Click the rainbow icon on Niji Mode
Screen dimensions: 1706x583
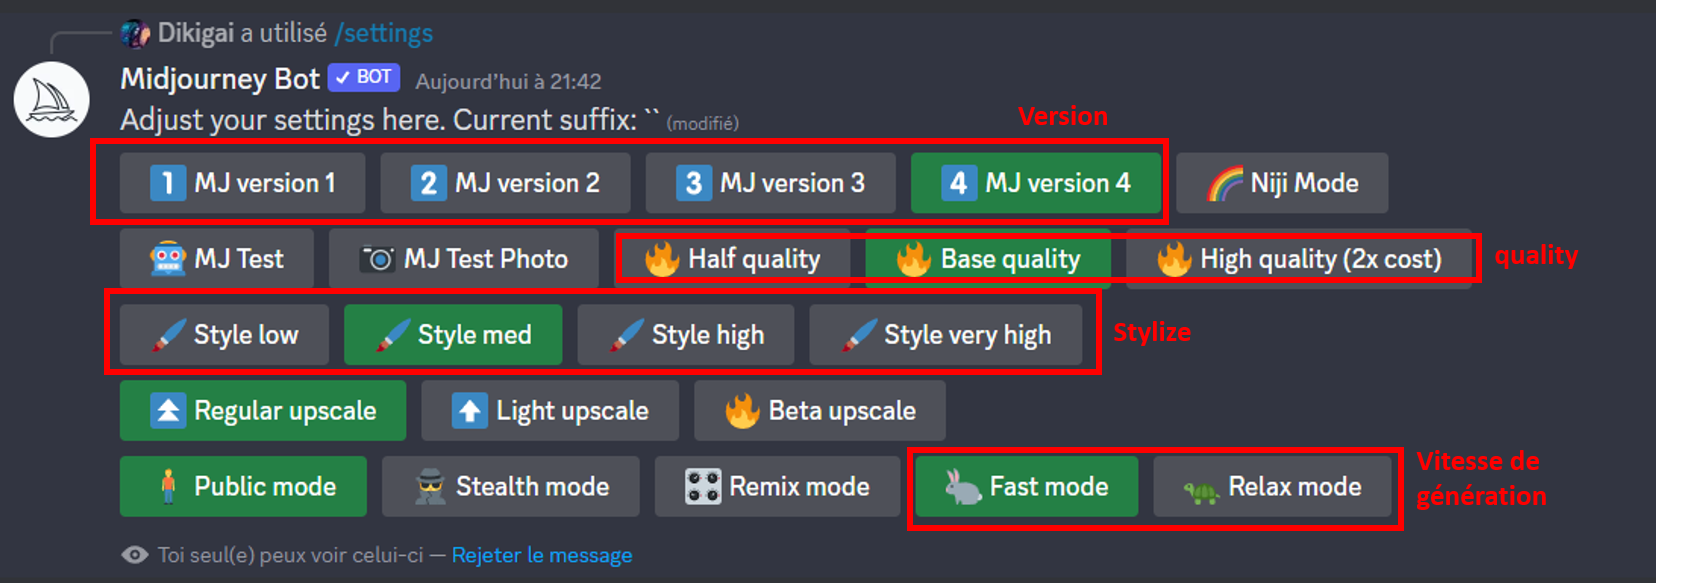[1224, 183]
